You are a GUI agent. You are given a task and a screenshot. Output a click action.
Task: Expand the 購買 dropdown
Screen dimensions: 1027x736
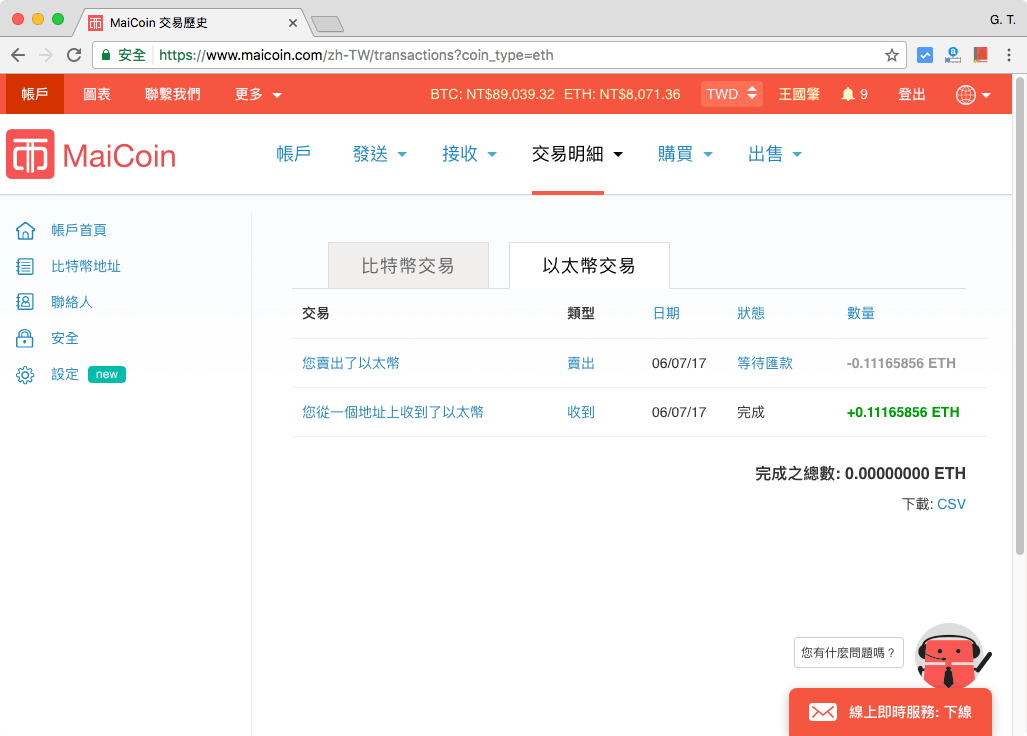686,154
